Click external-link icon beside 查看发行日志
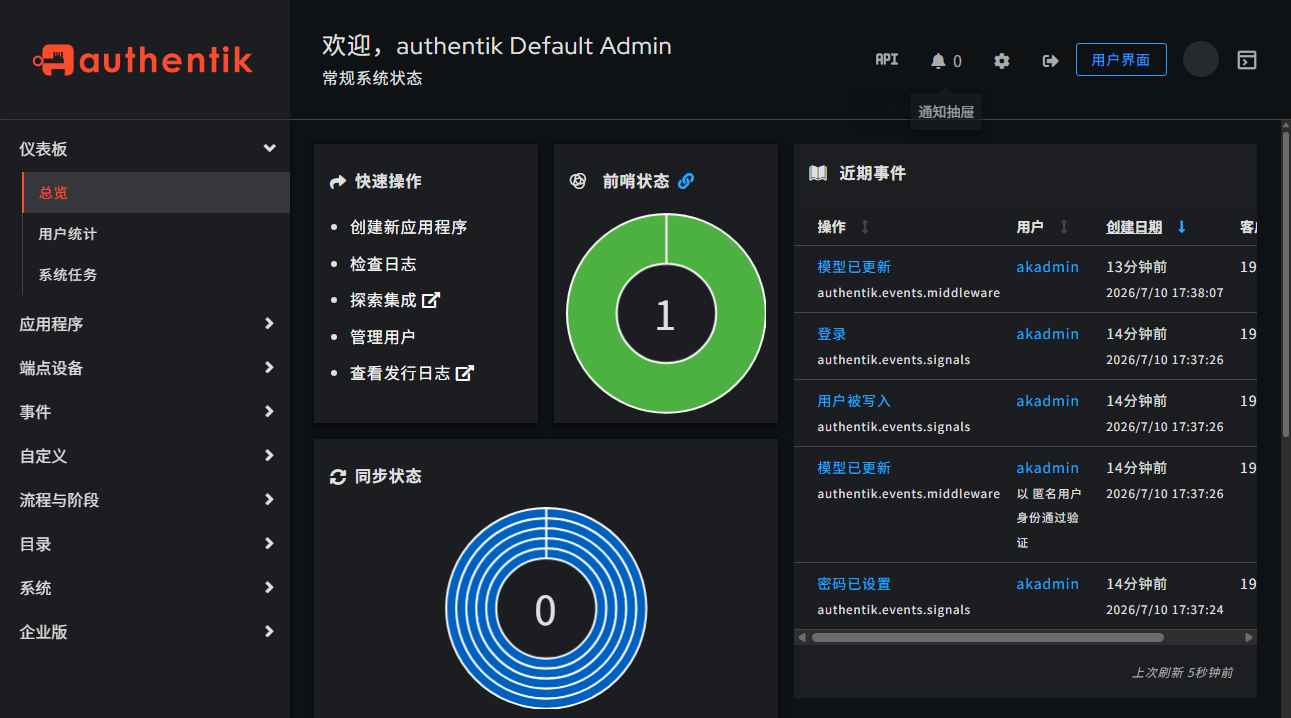The height and width of the screenshot is (718, 1291). 465,373
